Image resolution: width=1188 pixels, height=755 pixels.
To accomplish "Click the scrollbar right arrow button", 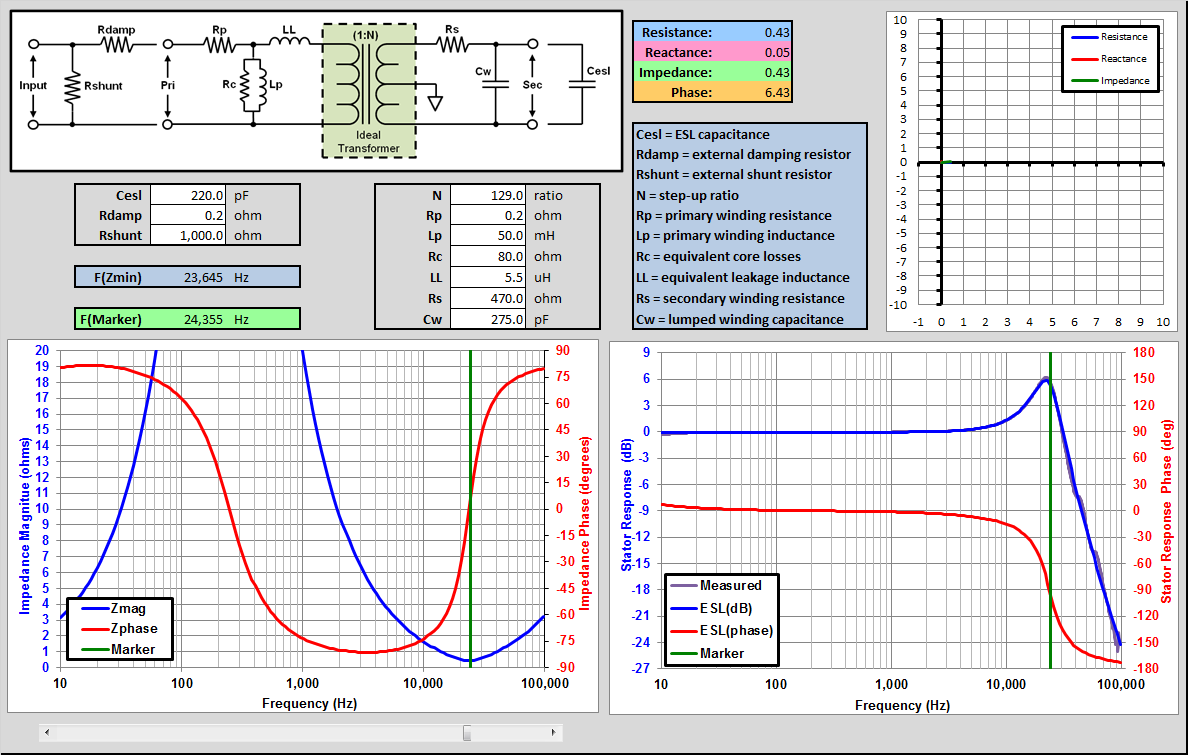I will click(x=553, y=732).
